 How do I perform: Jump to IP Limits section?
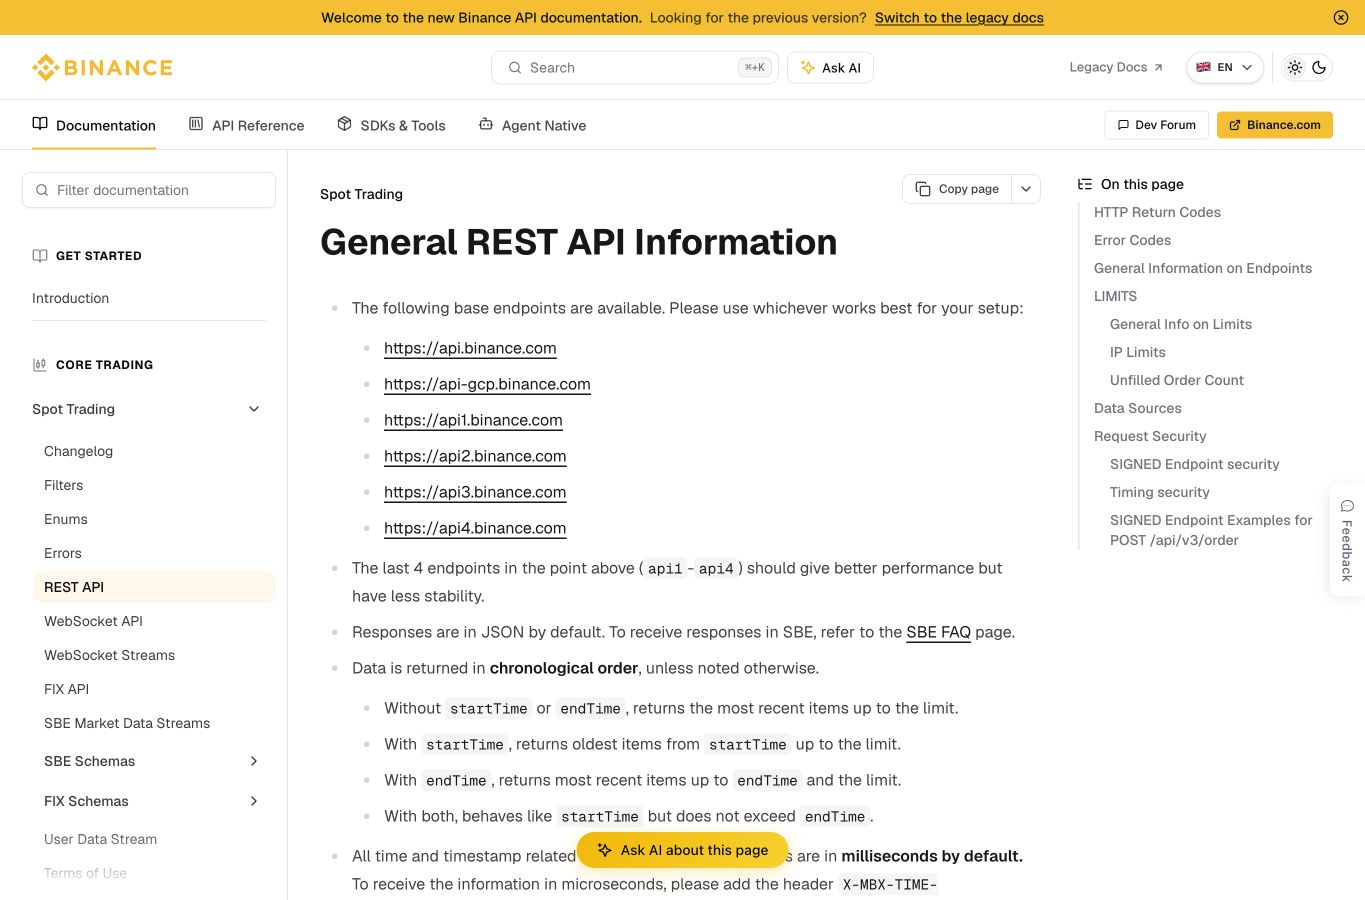pyautogui.click(x=1138, y=352)
